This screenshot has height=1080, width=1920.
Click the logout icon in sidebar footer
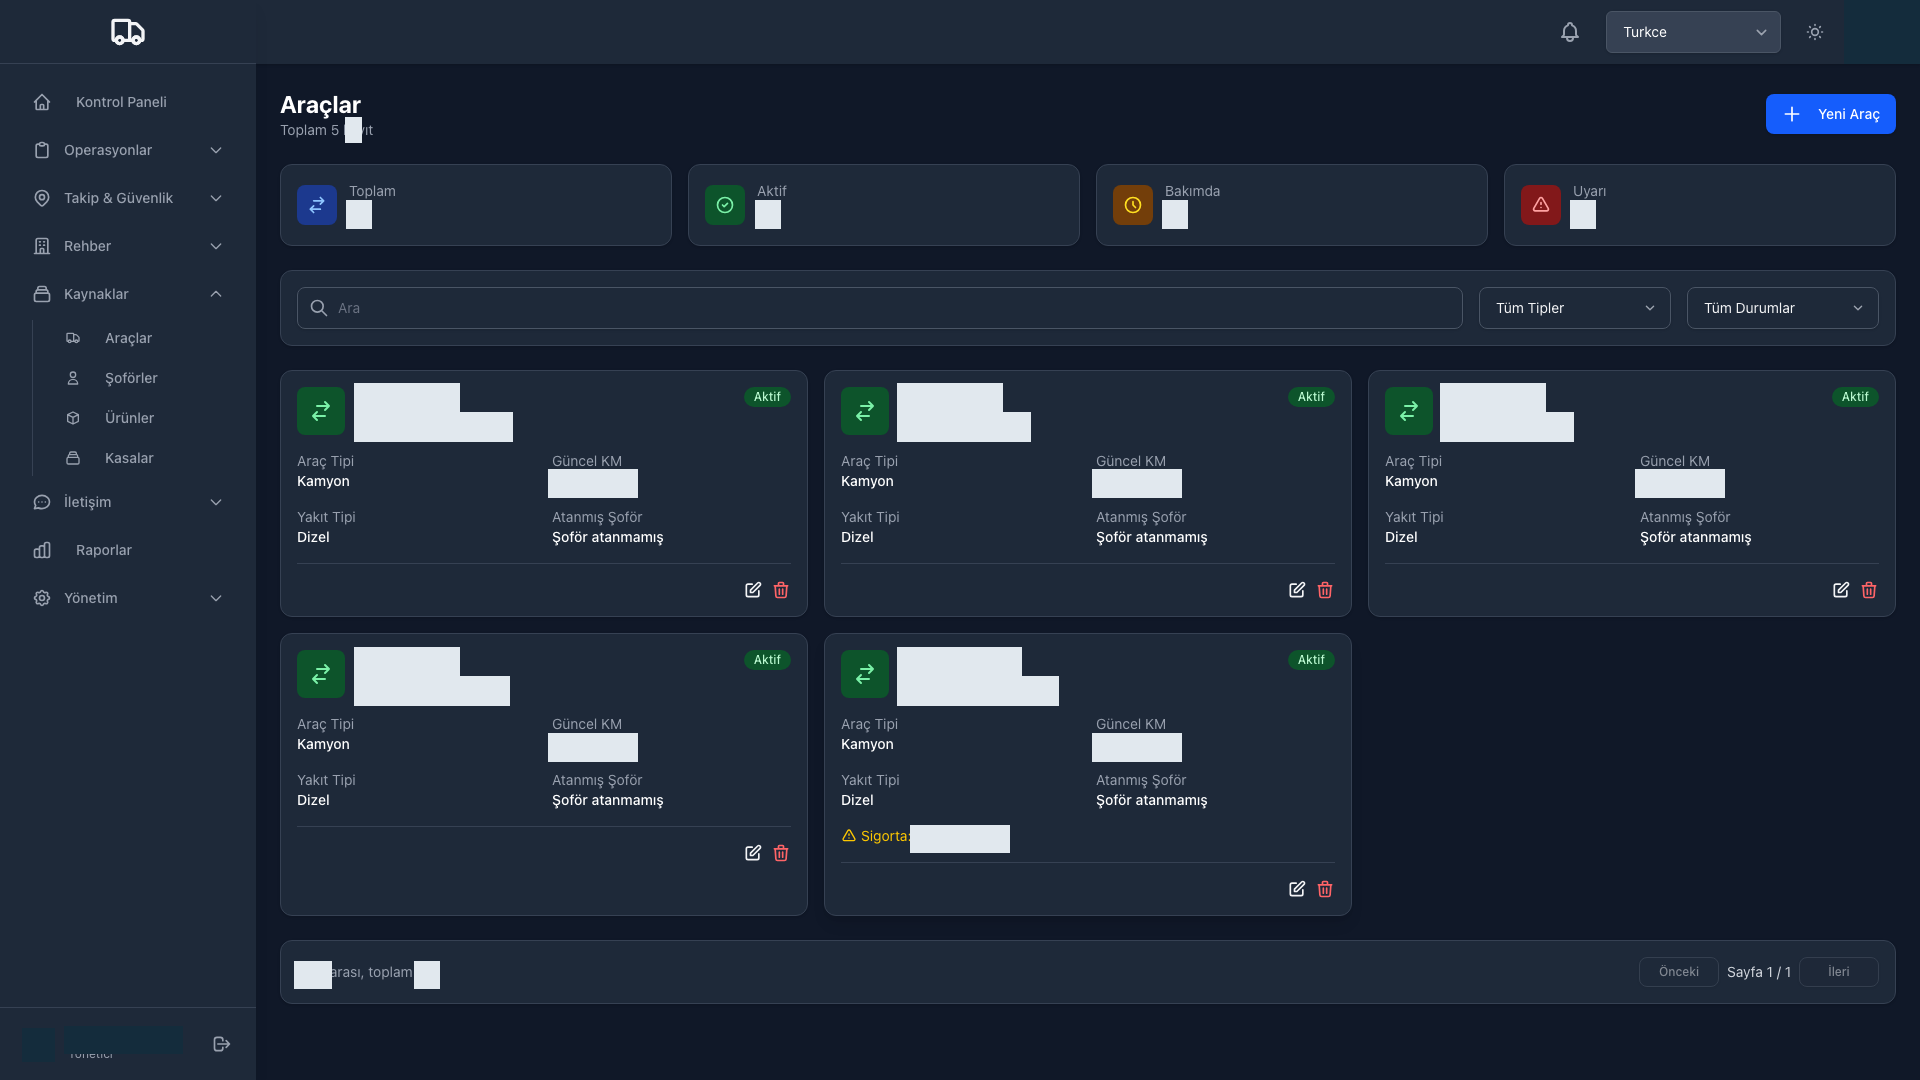222,1044
